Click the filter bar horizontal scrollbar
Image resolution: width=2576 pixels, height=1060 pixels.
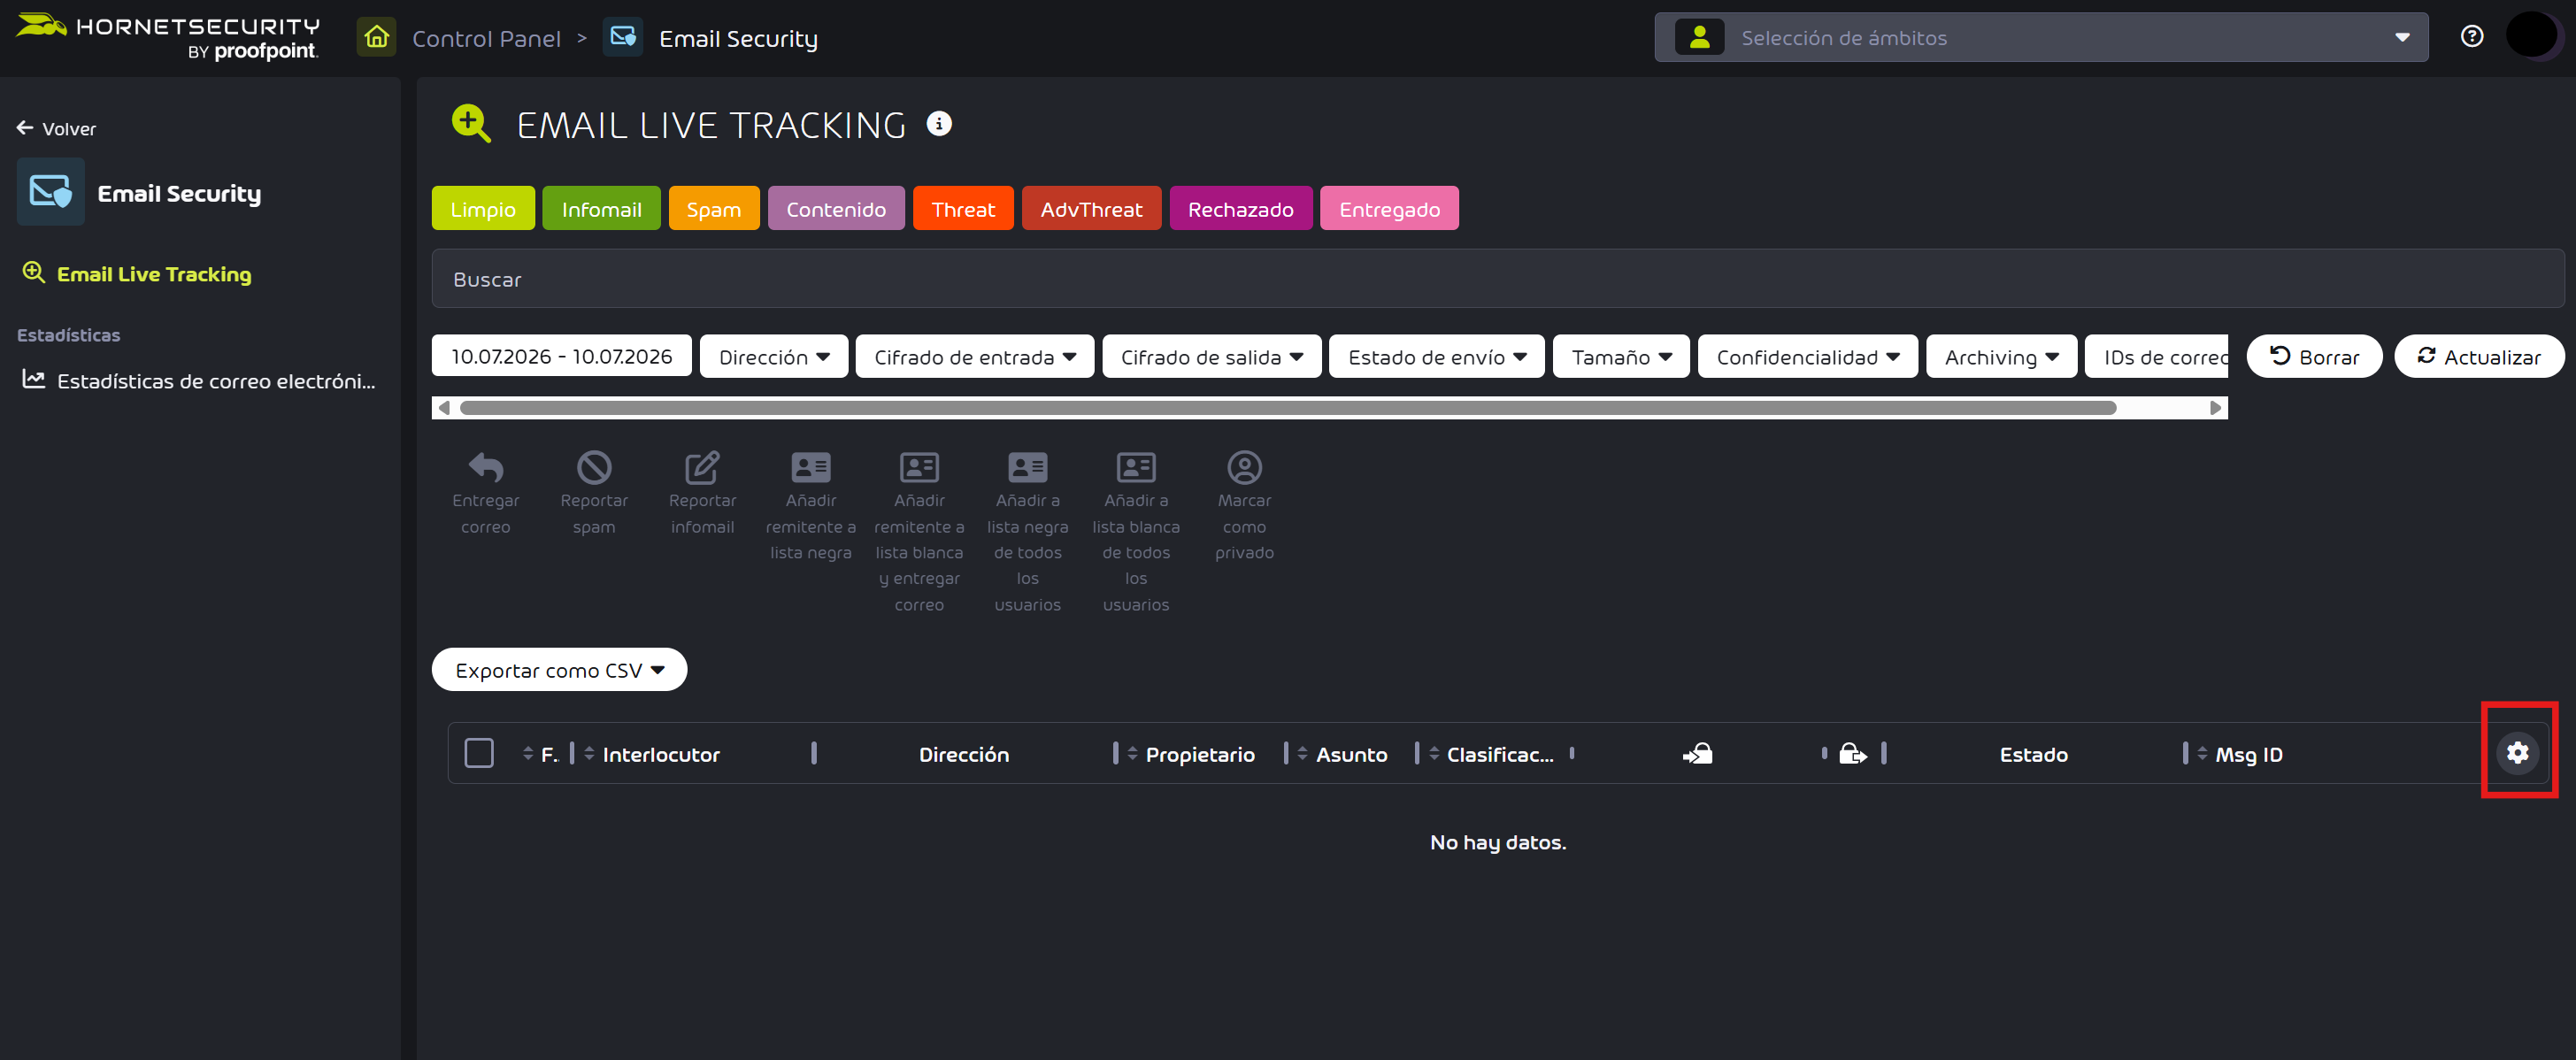coord(1287,408)
